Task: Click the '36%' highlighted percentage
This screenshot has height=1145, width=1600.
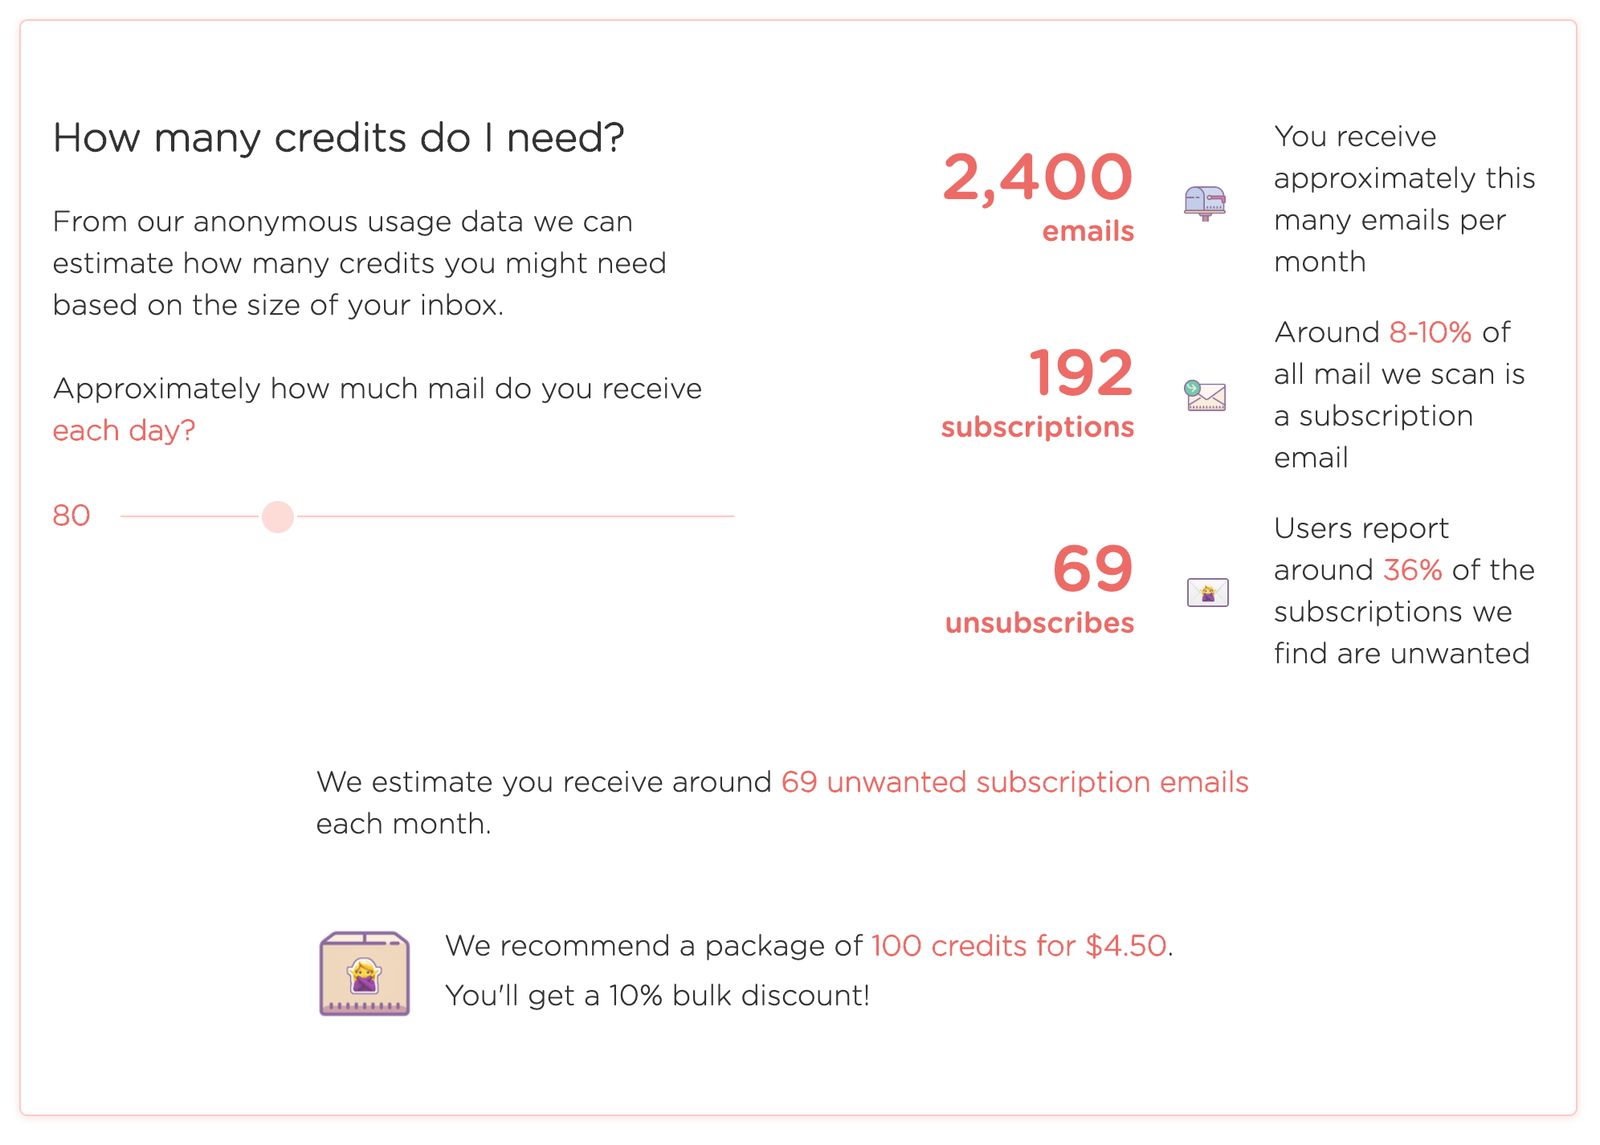Action: [1412, 570]
